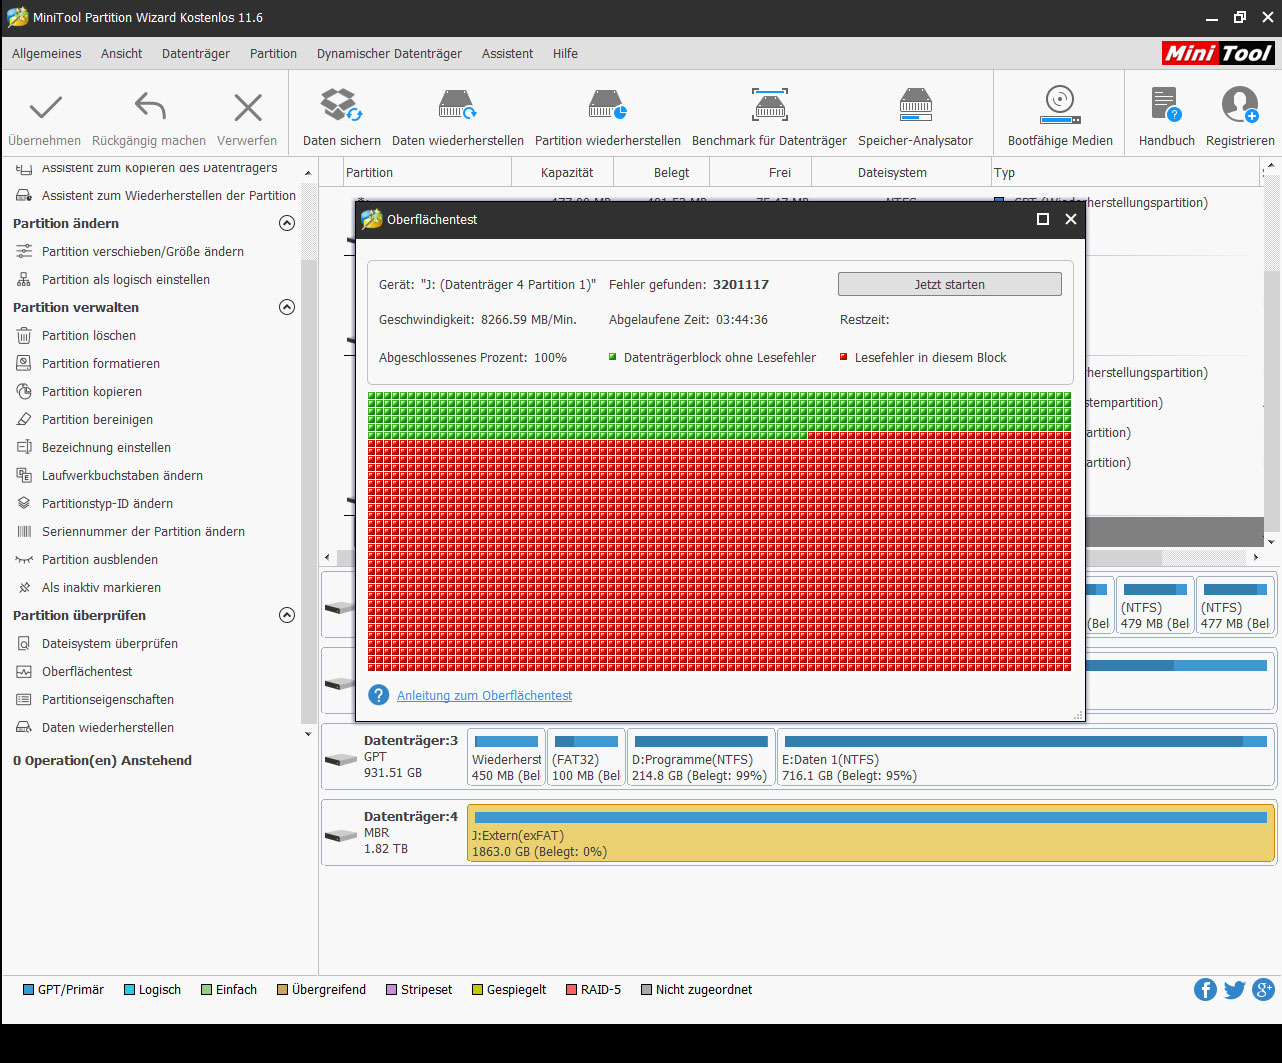This screenshot has height=1063, width=1282.
Task: Open the Assistent menu
Action: click(508, 54)
